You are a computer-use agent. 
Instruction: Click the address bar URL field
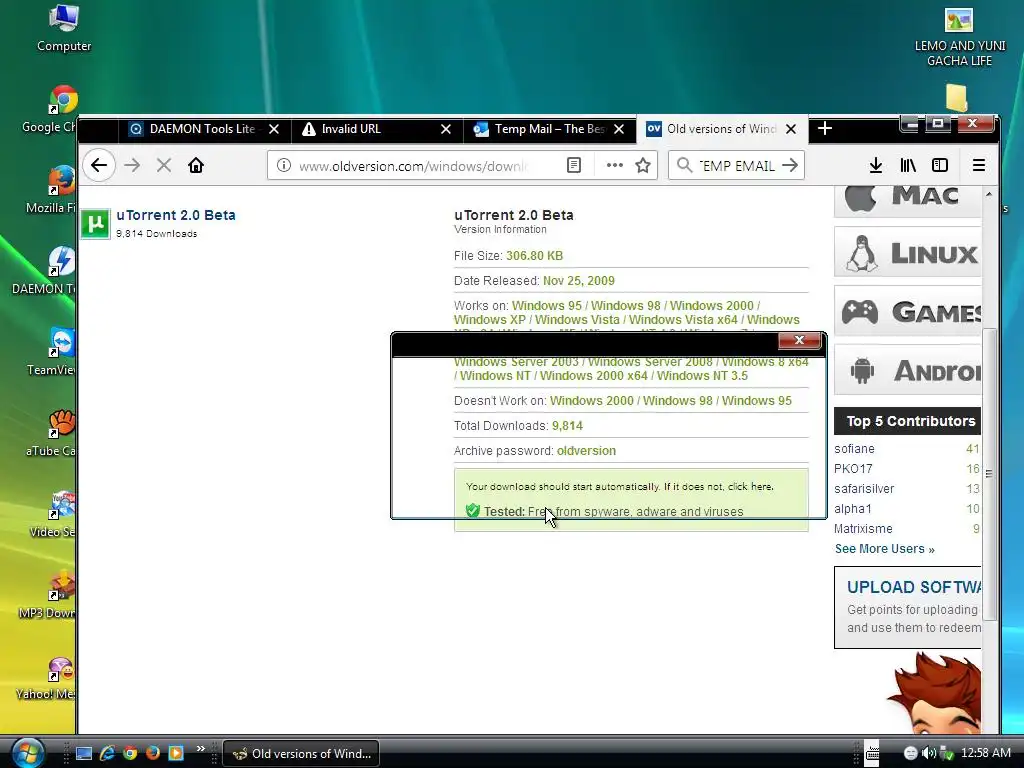click(413, 166)
